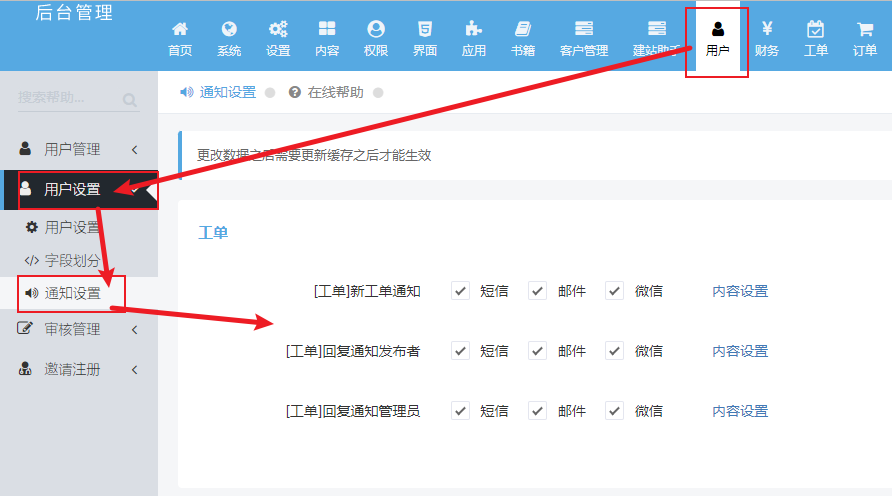
Task: Open the 权限 user-circle icon
Action: click(376, 28)
